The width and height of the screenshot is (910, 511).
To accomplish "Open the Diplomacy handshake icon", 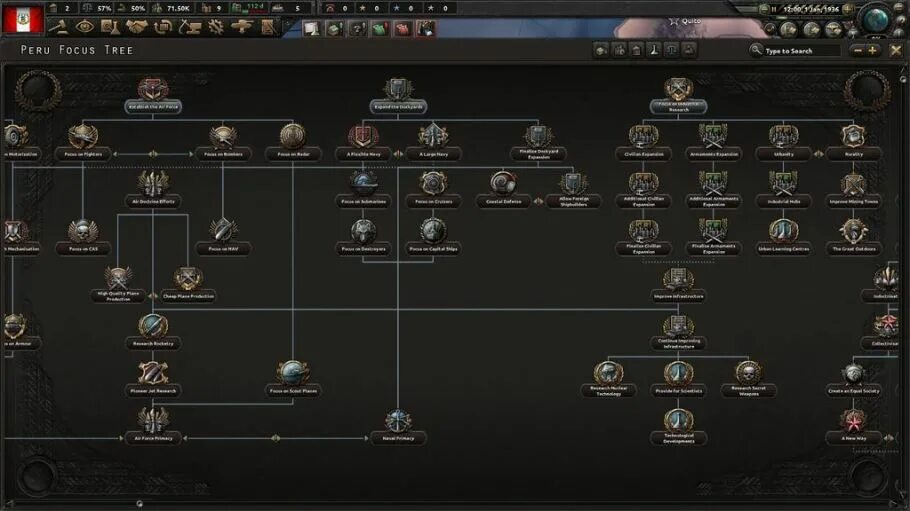I will click(136, 26).
